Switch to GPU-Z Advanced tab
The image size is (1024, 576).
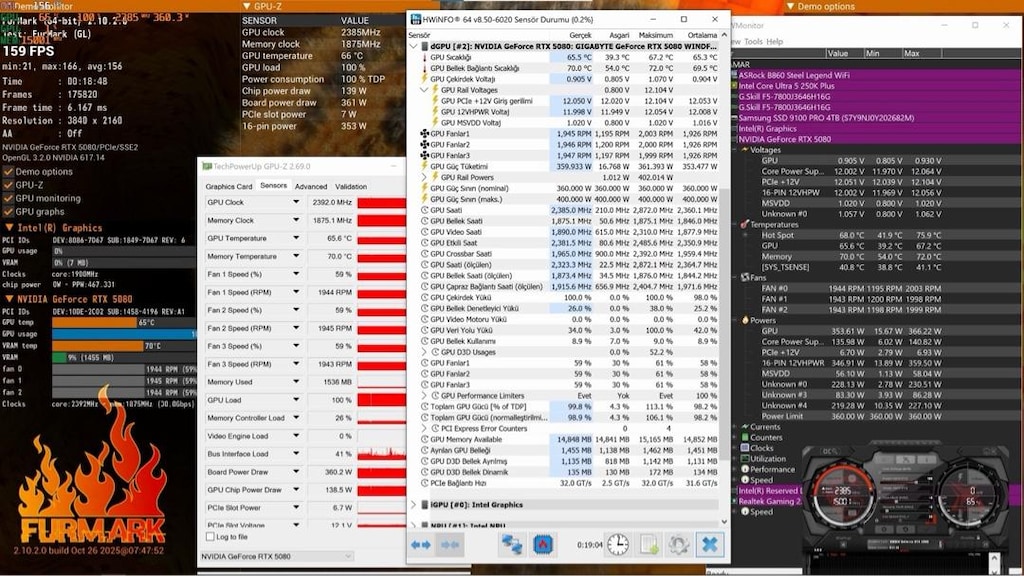[x=311, y=186]
